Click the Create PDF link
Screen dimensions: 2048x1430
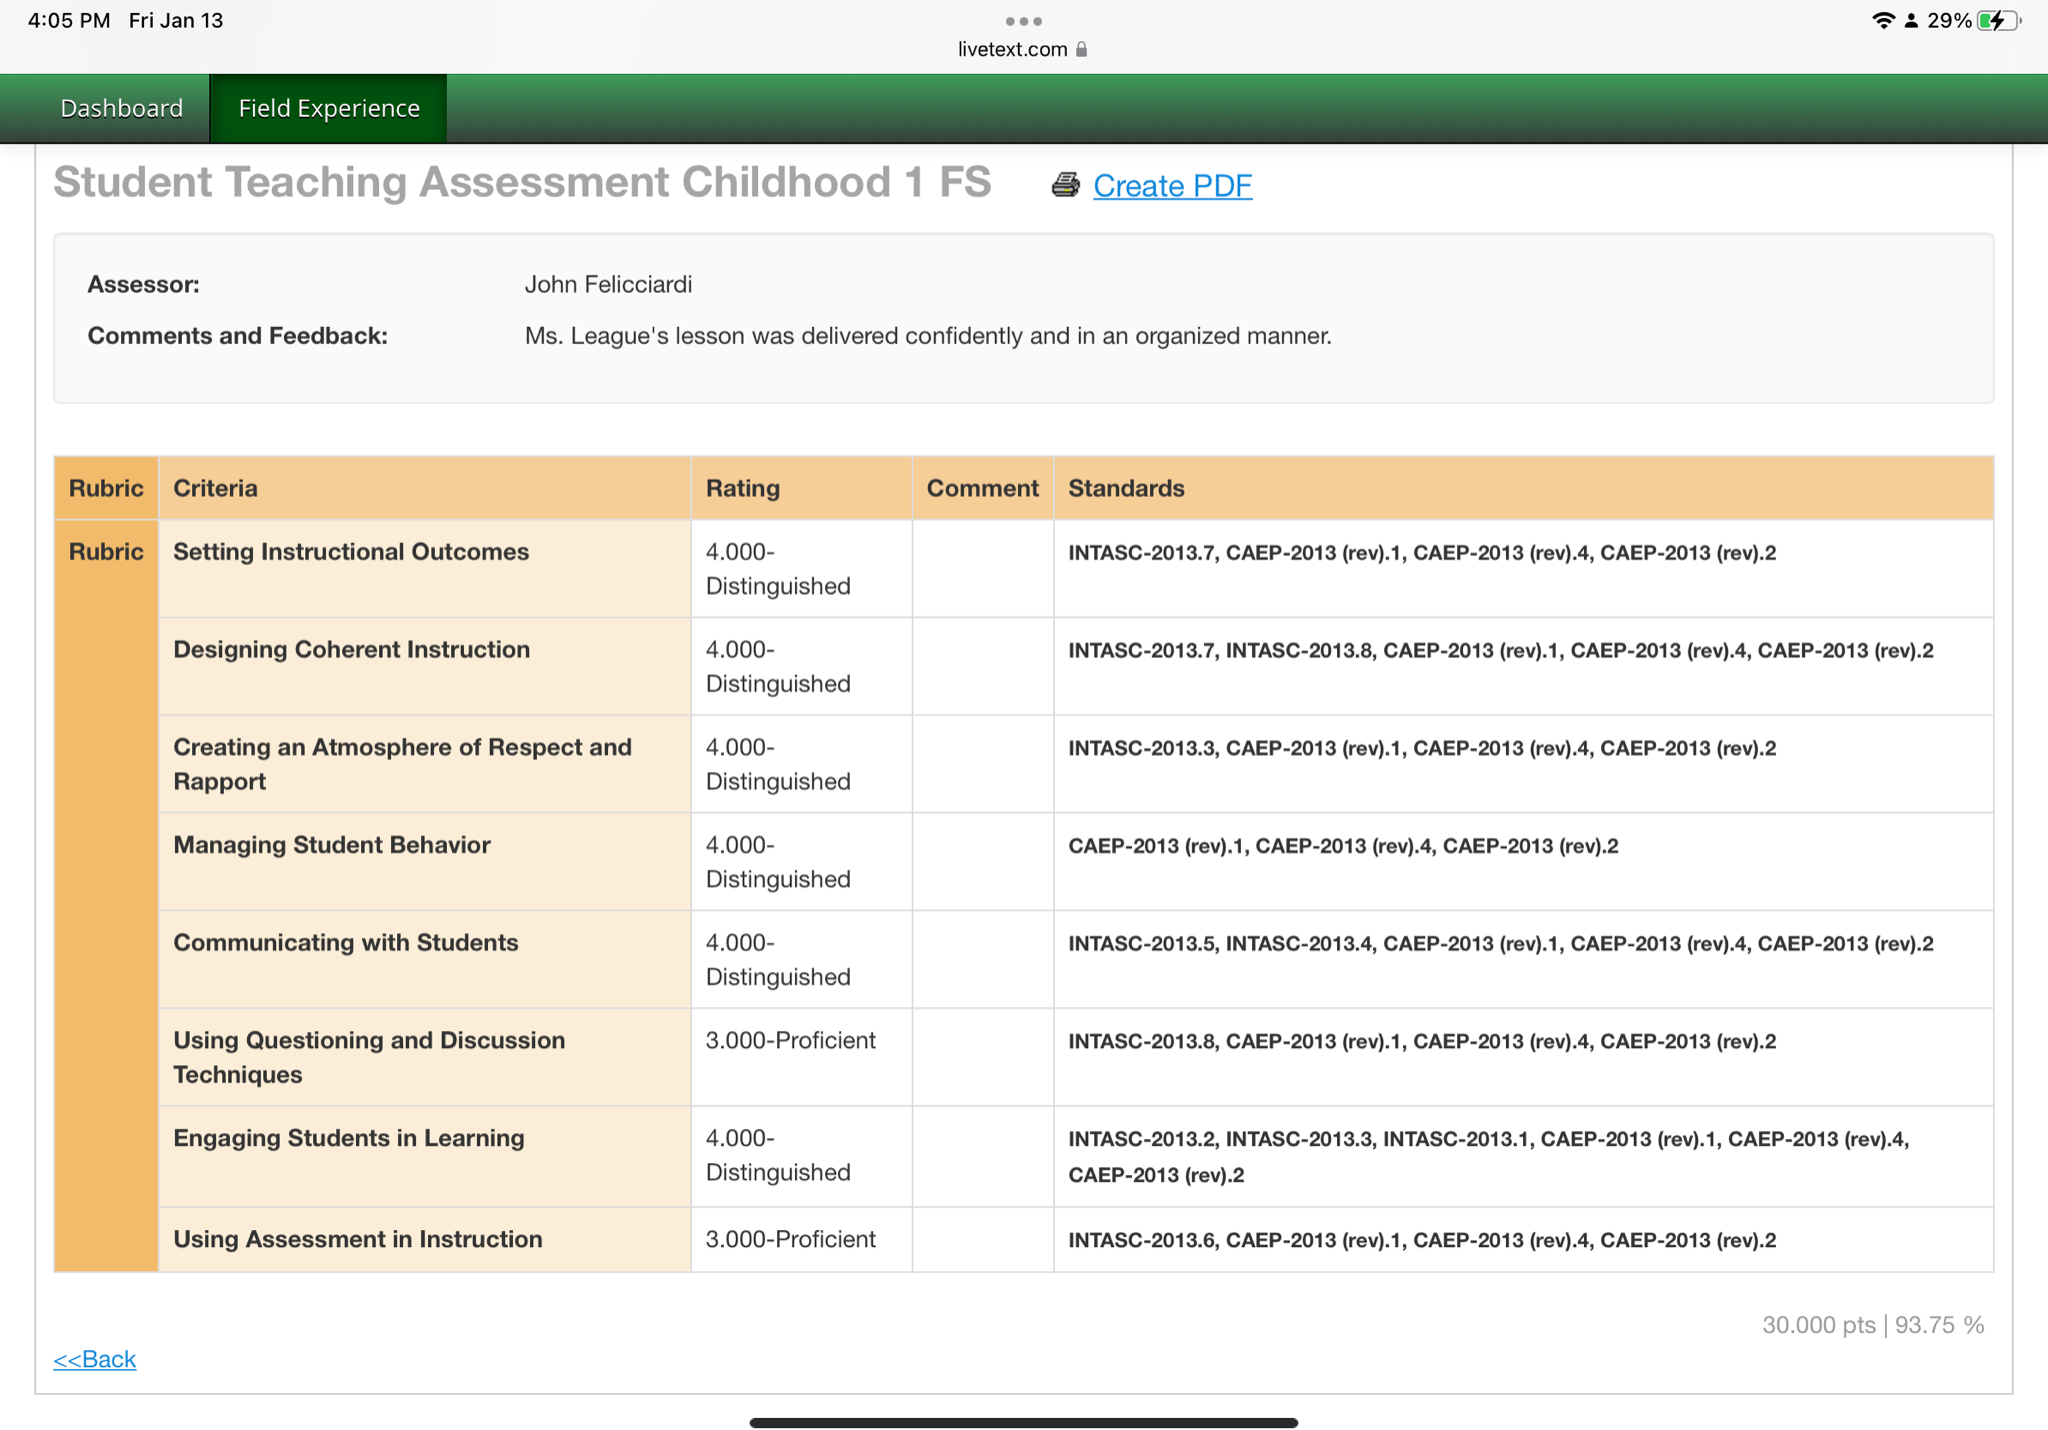(1172, 186)
